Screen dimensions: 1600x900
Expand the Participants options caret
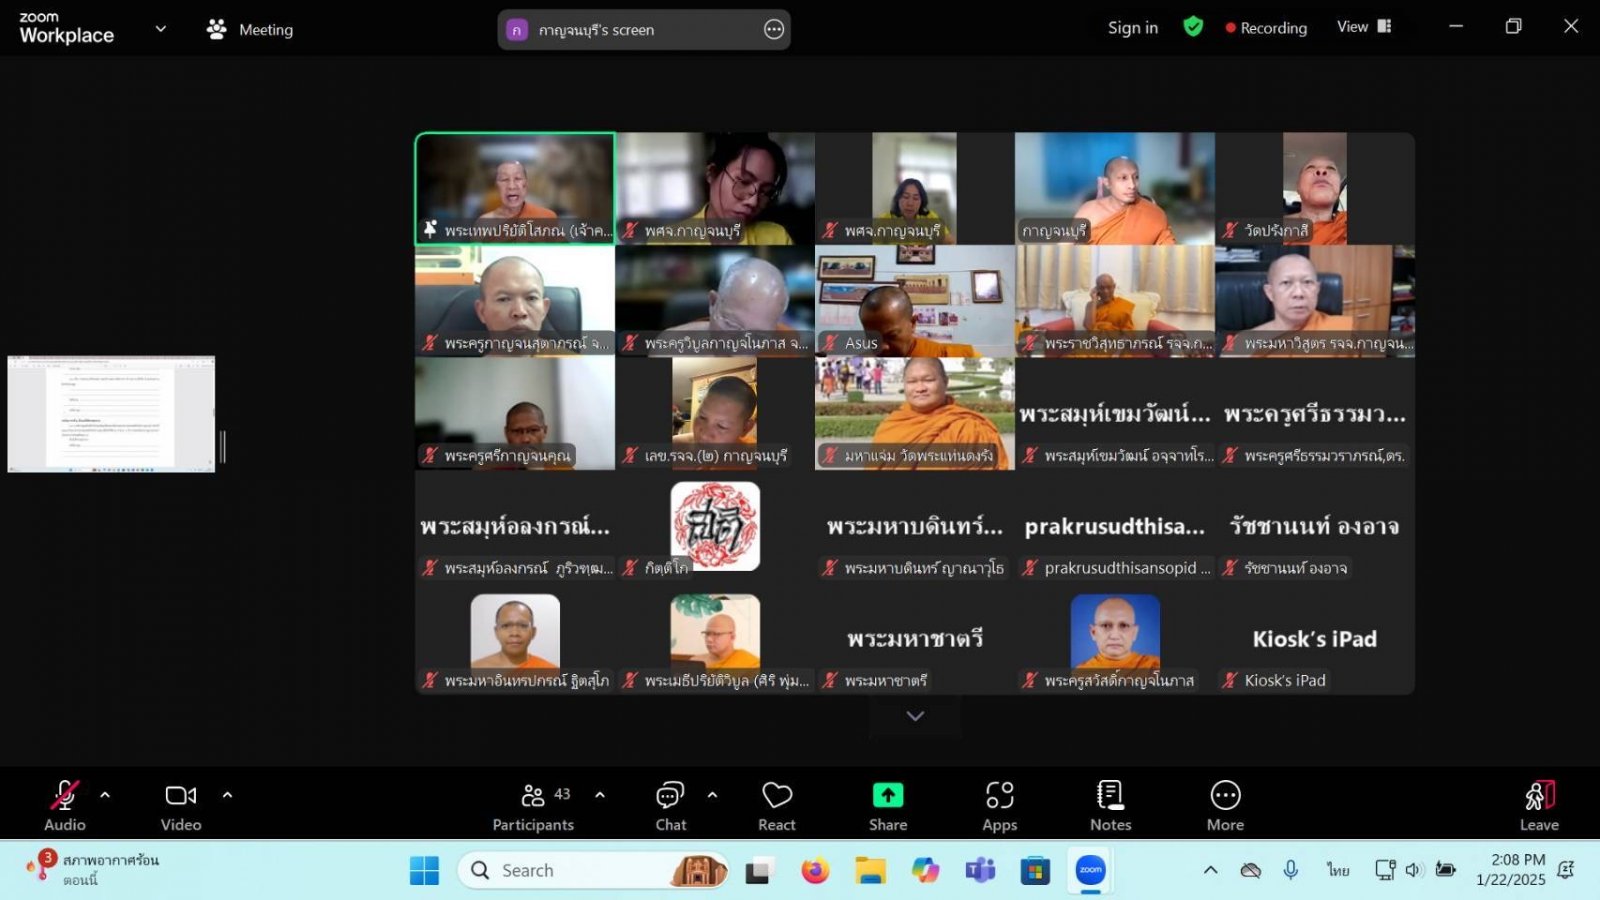(600, 796)
